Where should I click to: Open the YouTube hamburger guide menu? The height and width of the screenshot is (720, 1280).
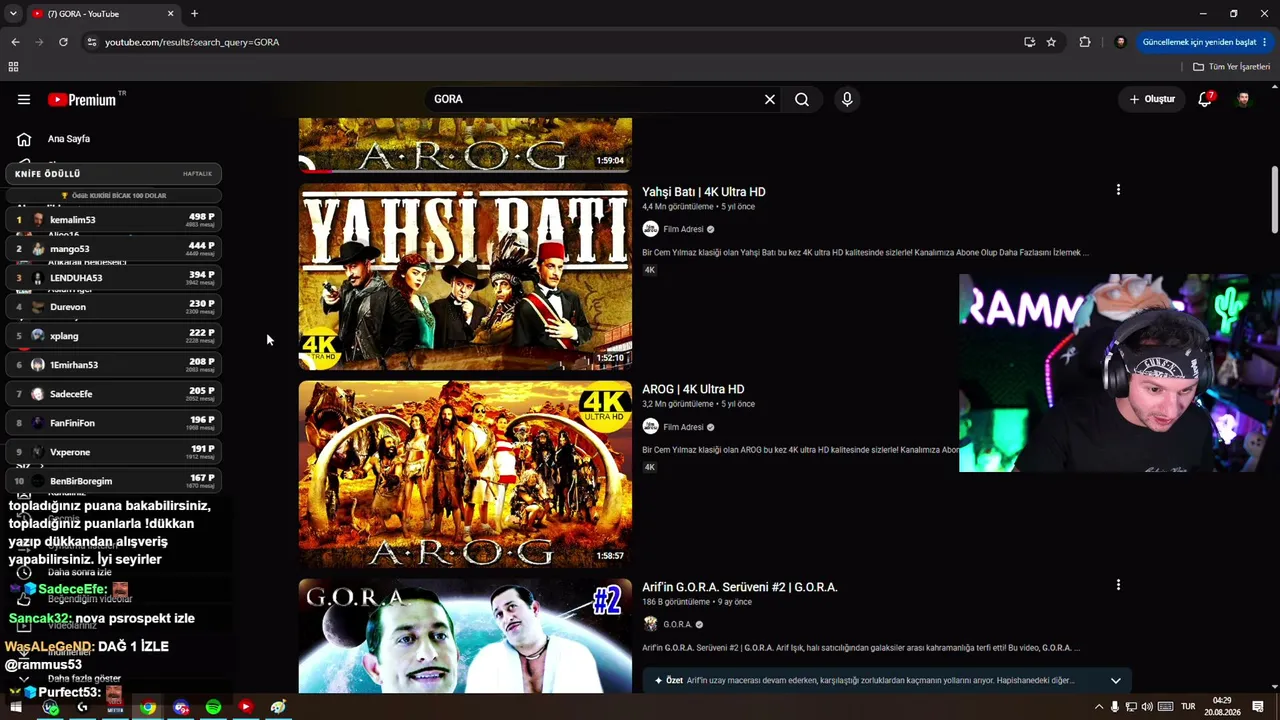coord(24,99)
